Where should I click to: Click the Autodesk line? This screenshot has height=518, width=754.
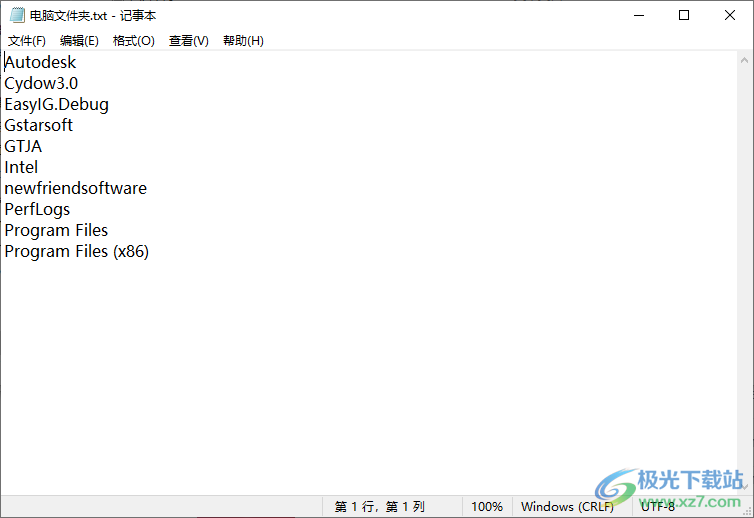click(40, 63)
